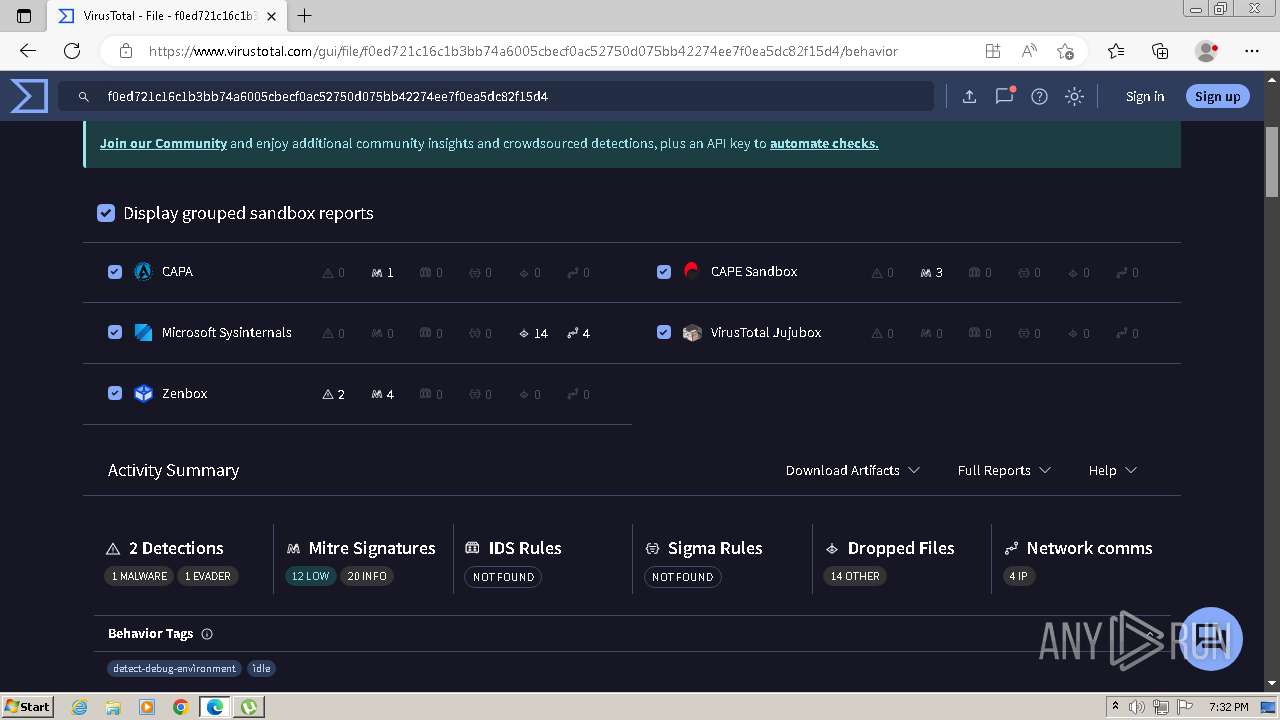Image resolution: width=1280 pixels, height=720 pixels.
Task: Expand the Help dropdown
Action: click(1113, 470)
